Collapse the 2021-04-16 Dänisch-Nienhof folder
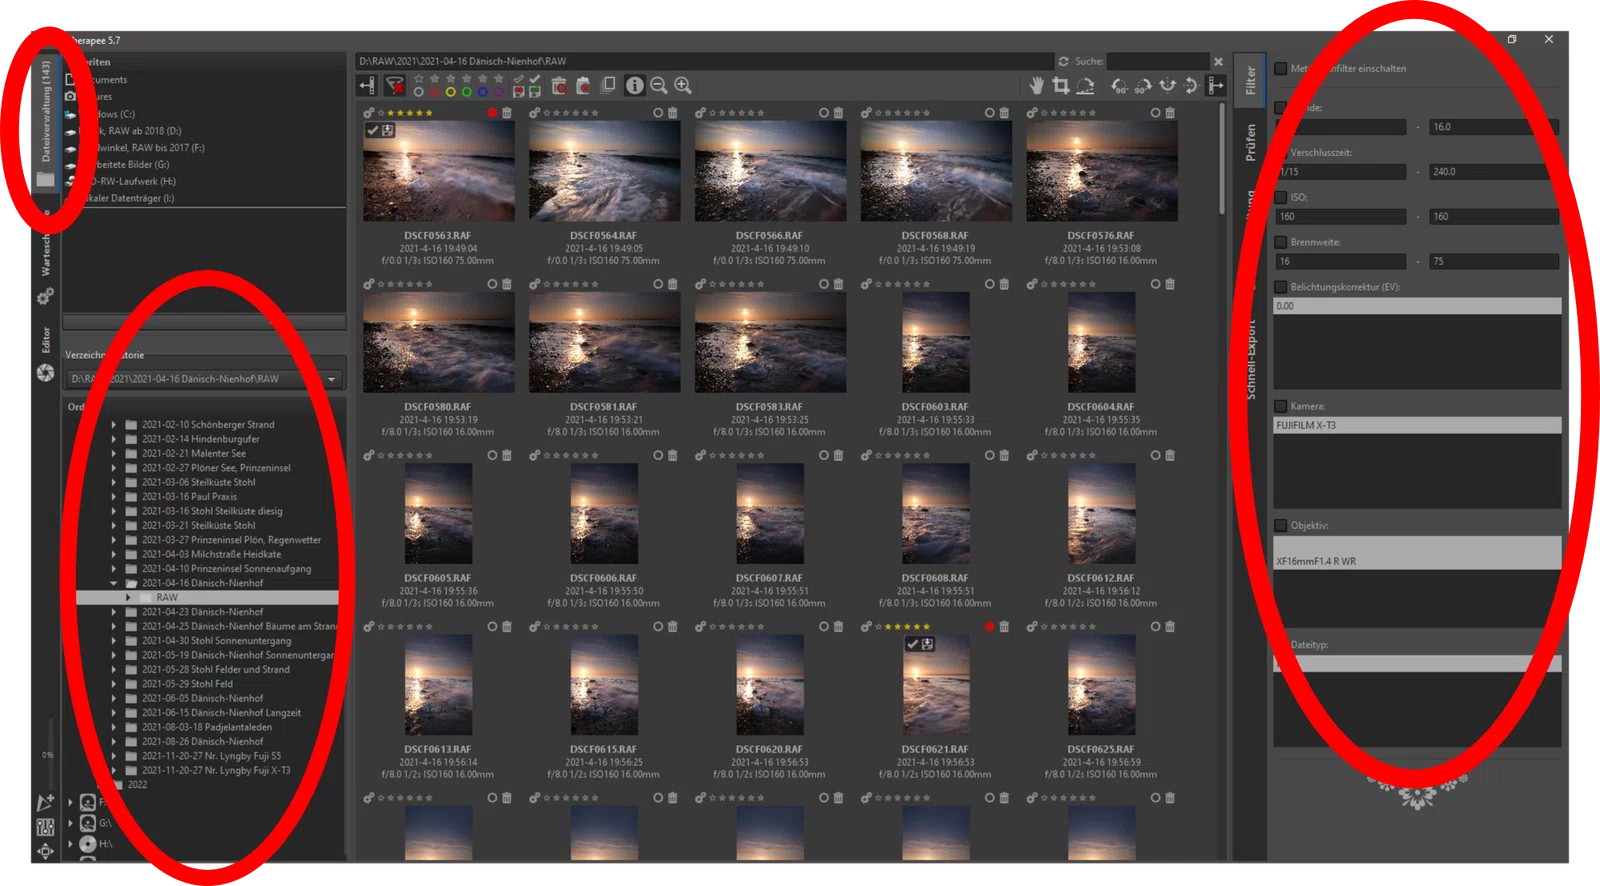The height and width of the screenshot is (886, 1600). click(113, 583)
